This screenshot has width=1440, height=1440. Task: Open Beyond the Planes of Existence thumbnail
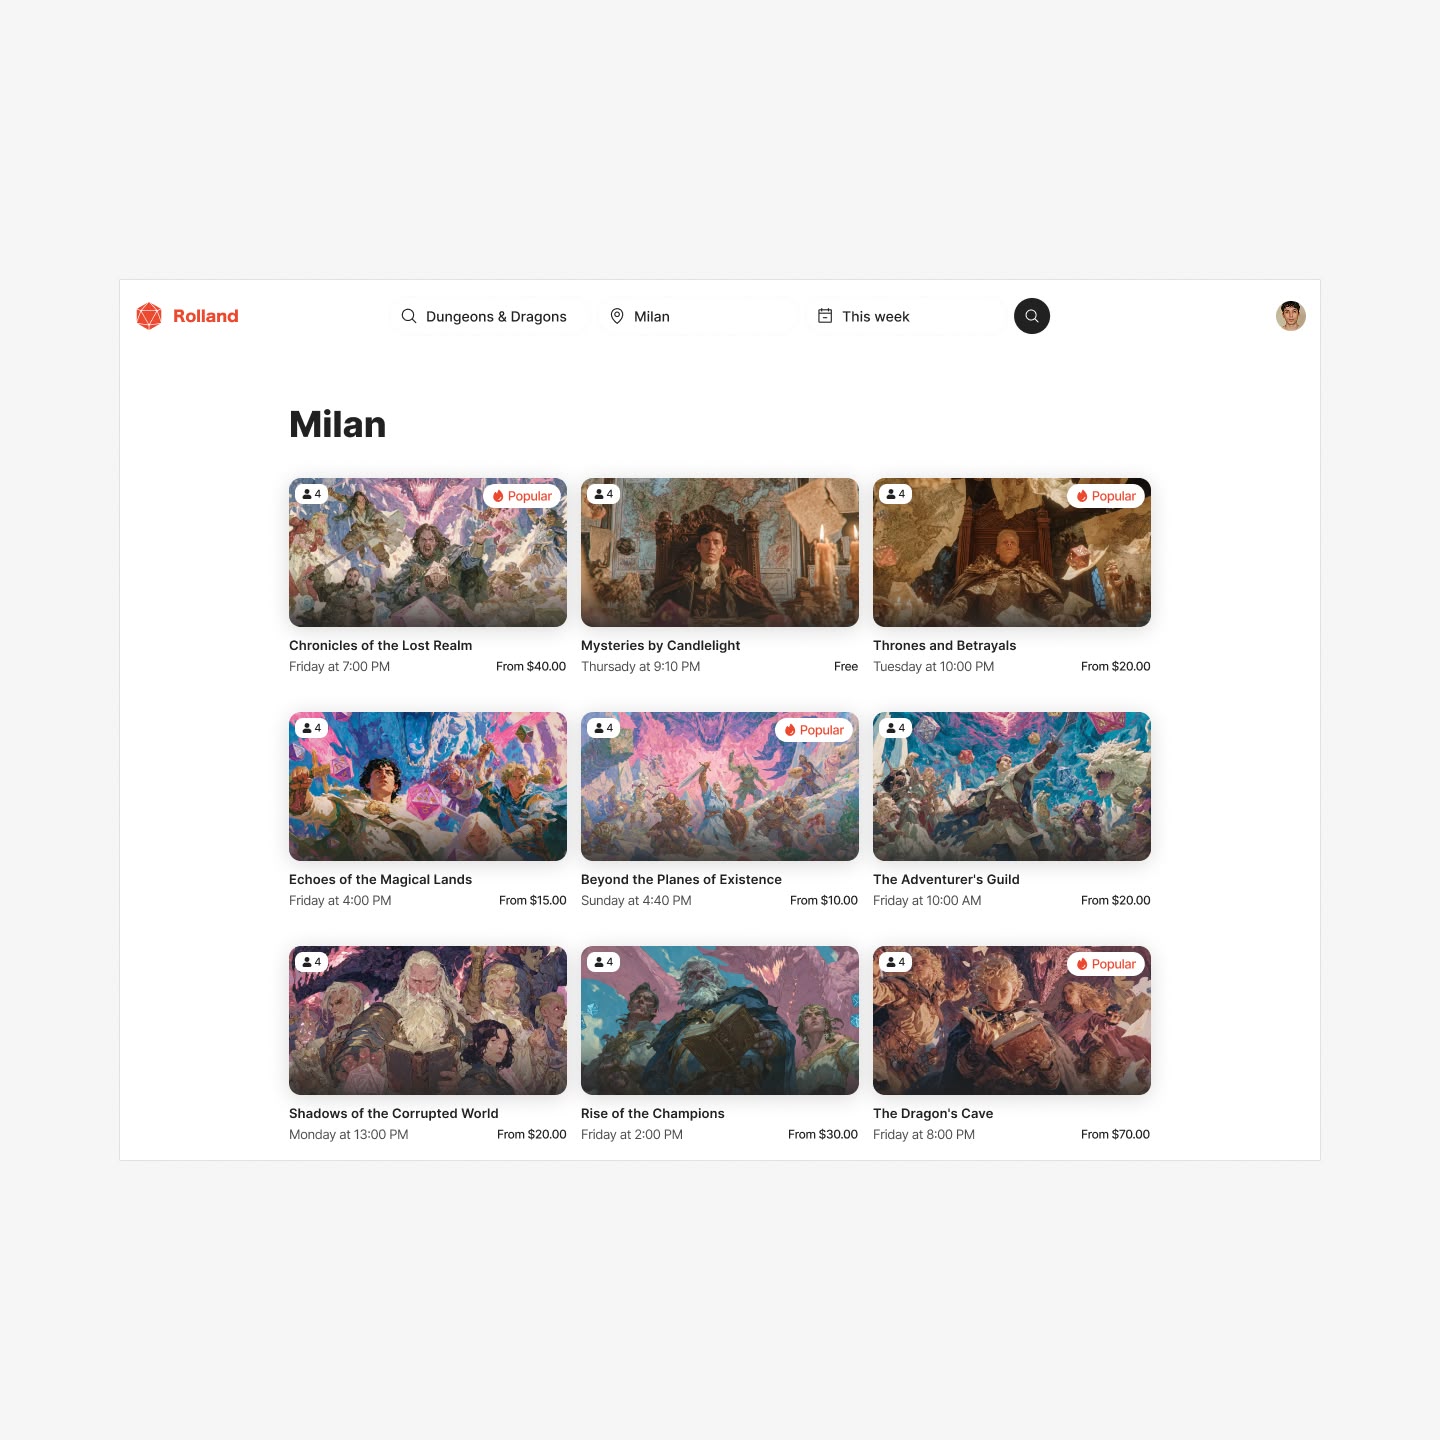(720, 786)
